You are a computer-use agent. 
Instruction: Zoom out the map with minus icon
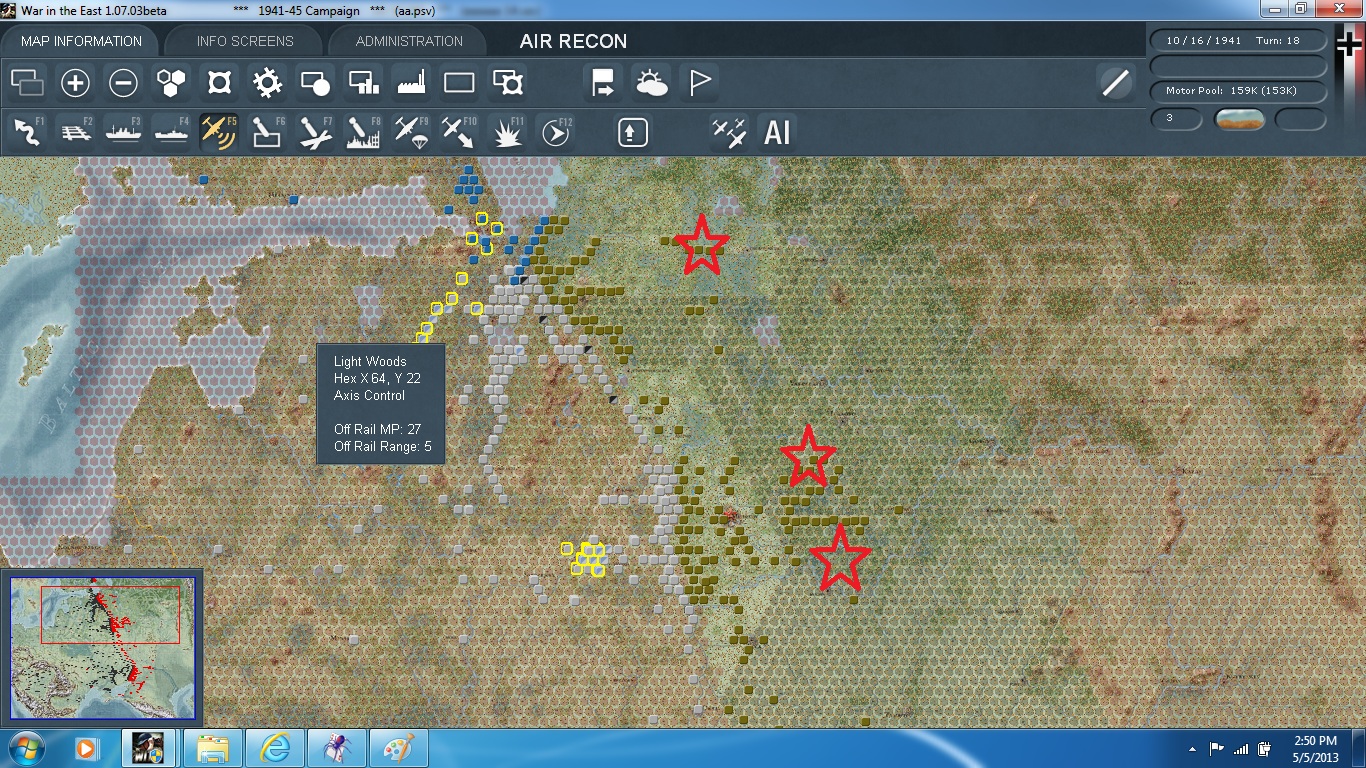(123, 83)
